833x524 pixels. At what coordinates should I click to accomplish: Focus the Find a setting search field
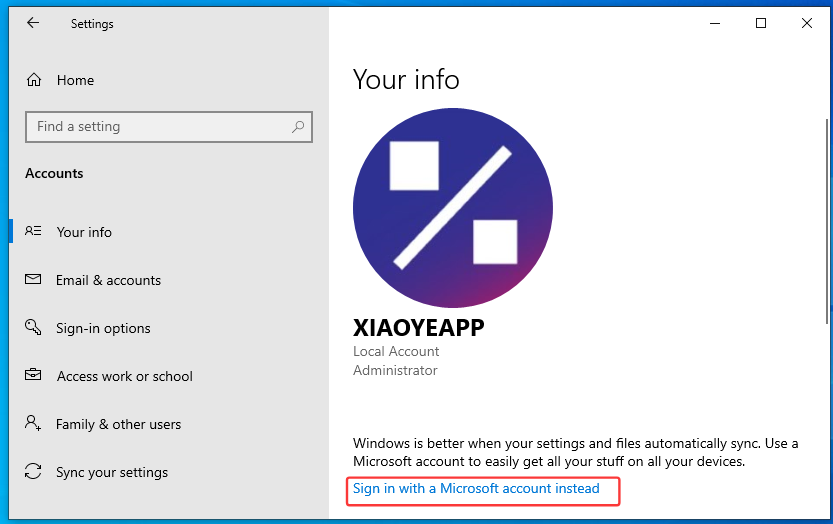[x=160, y=127]
